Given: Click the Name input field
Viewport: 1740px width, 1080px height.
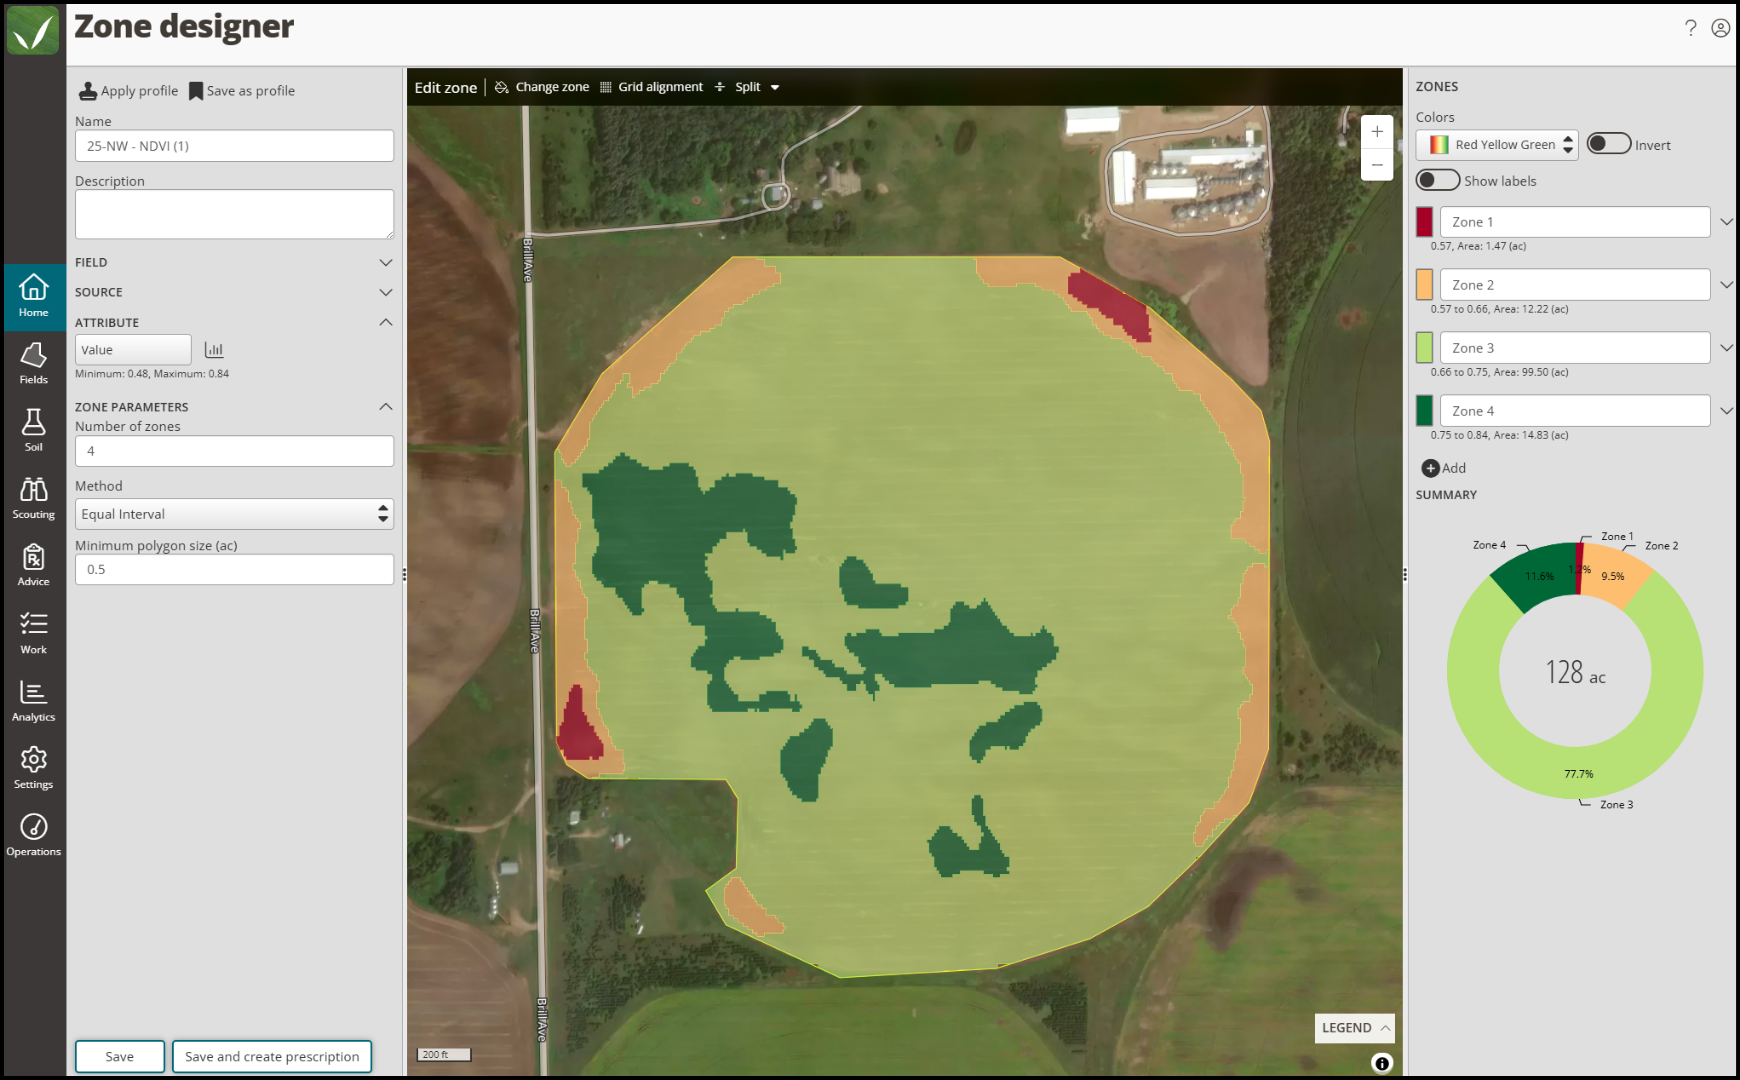Looking at the screenshot, I should point(234,146).
